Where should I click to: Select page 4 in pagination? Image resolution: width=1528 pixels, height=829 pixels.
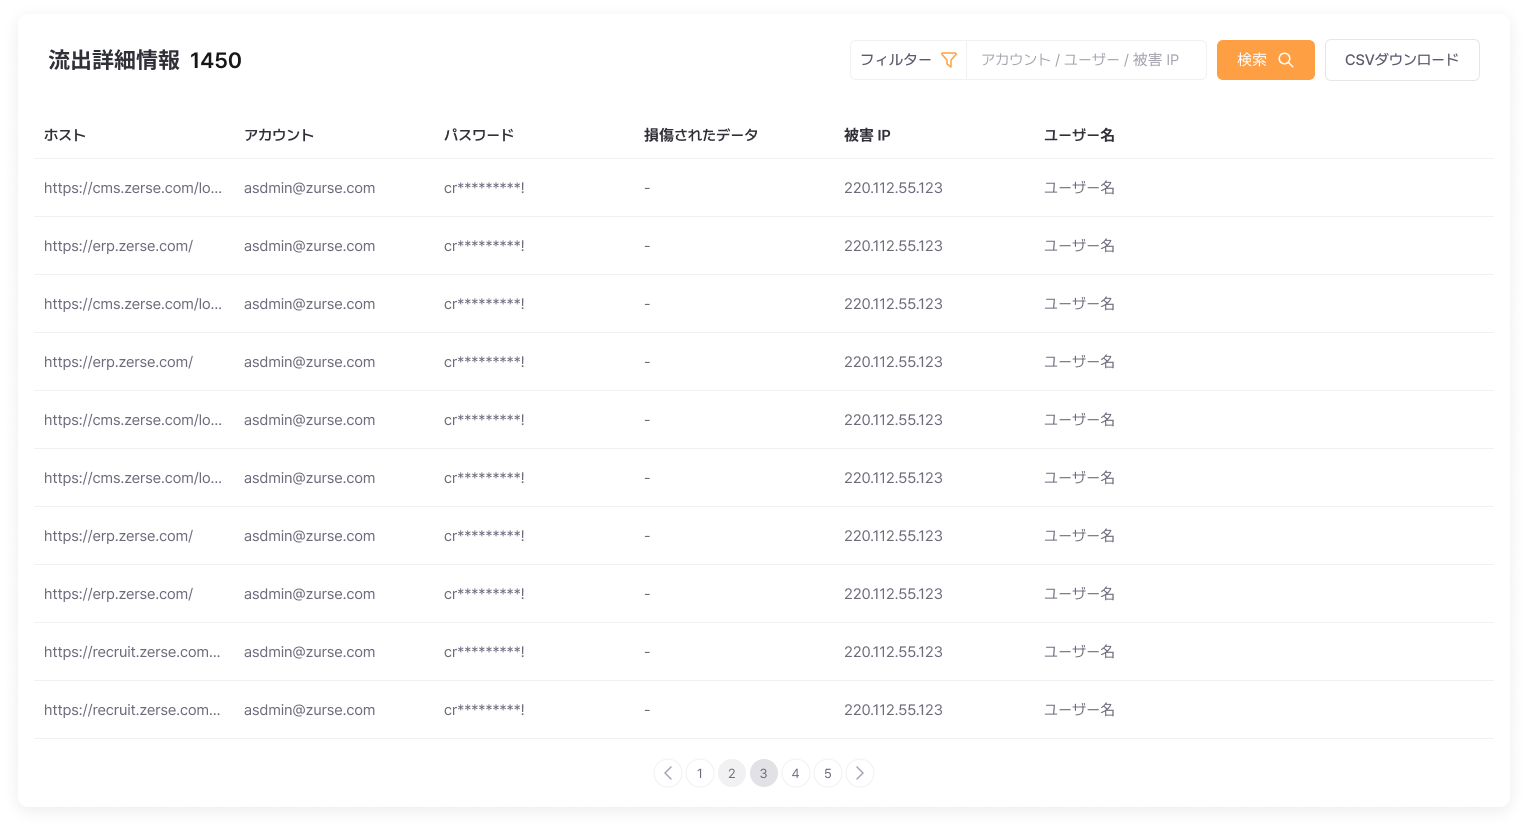pos(796,773)
